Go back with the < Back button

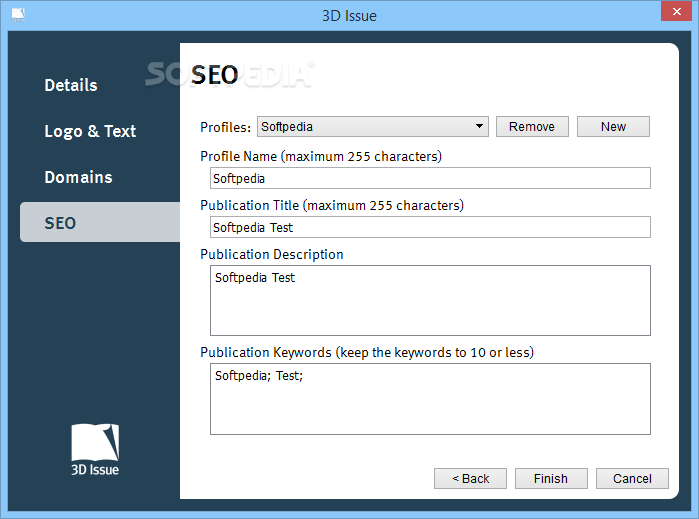pos(470,478)
